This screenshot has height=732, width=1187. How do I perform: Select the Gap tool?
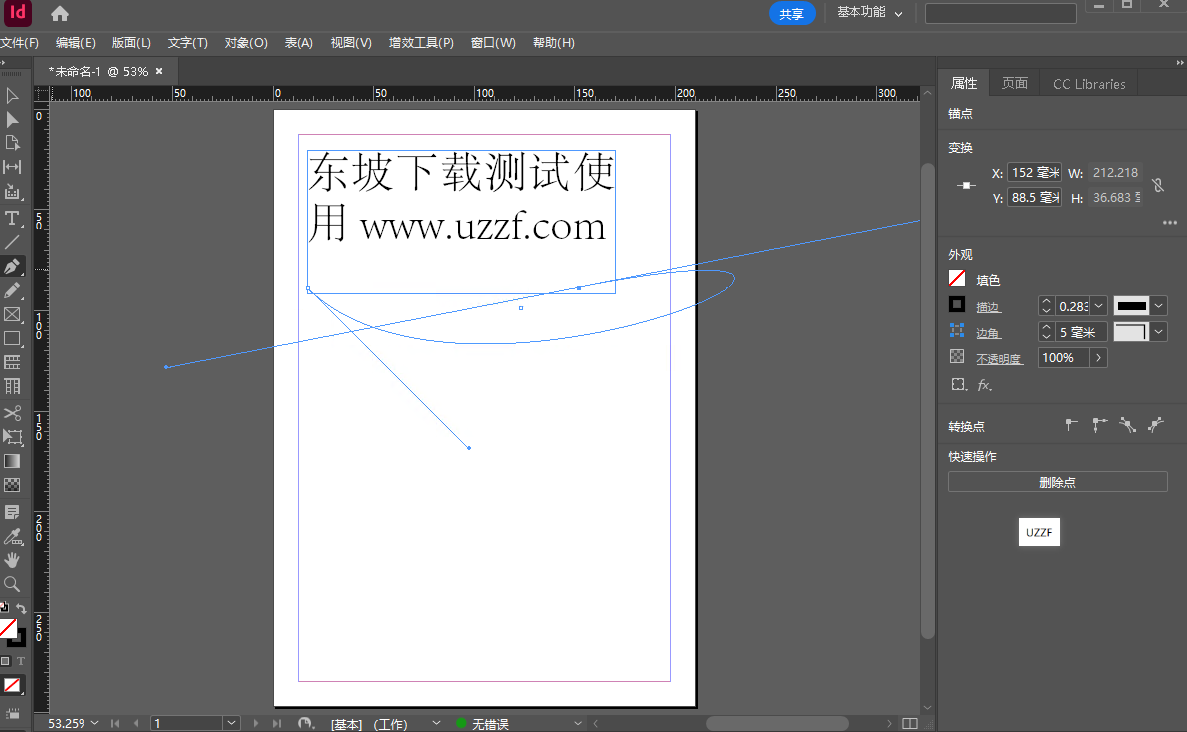pos(12,167)
